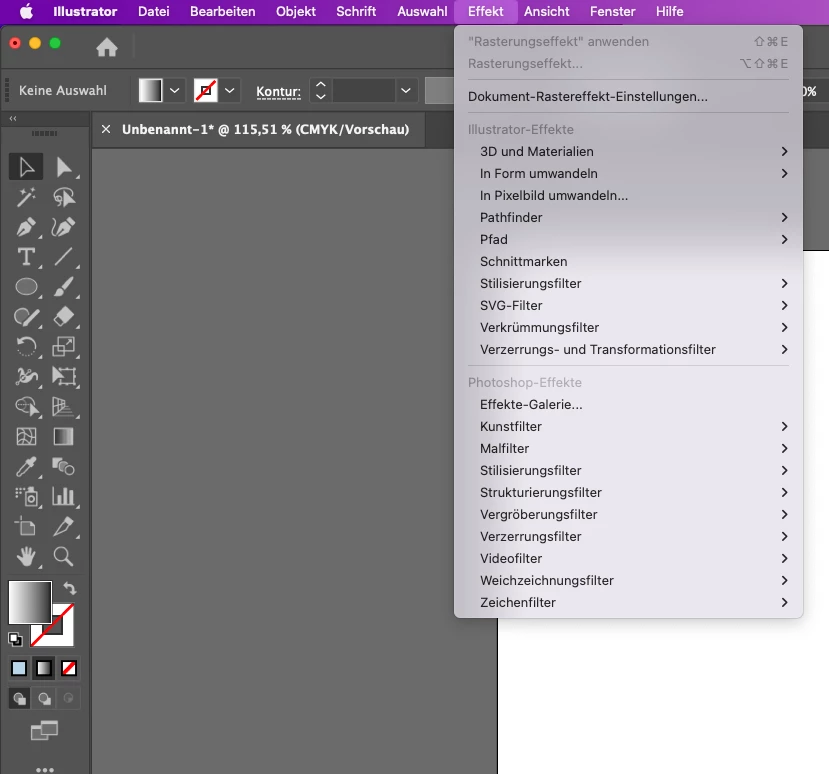Open stroke swatch dropdown arrow
The height and width of the screenshot is (774, 829).
click(x=229, y=90)
